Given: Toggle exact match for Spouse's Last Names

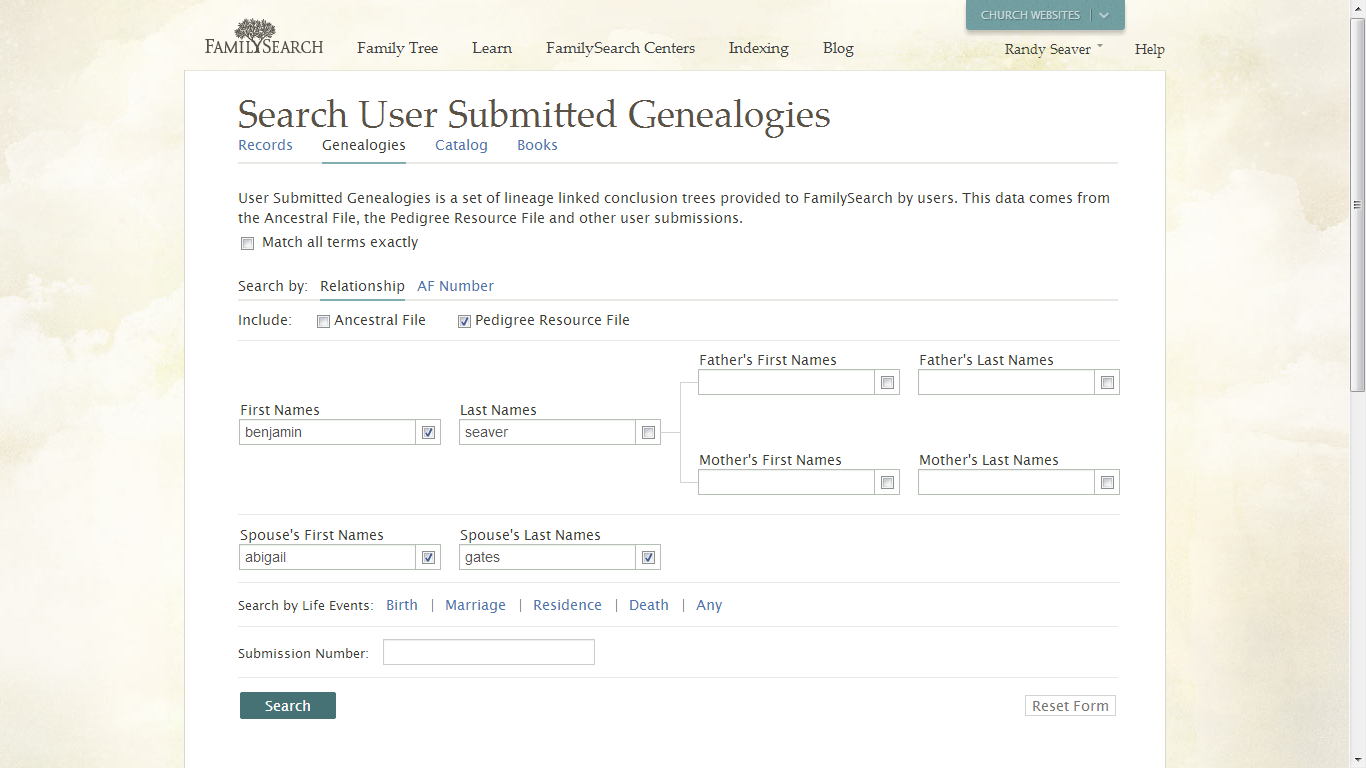Looking at the screenshot, I should point(648,557).
